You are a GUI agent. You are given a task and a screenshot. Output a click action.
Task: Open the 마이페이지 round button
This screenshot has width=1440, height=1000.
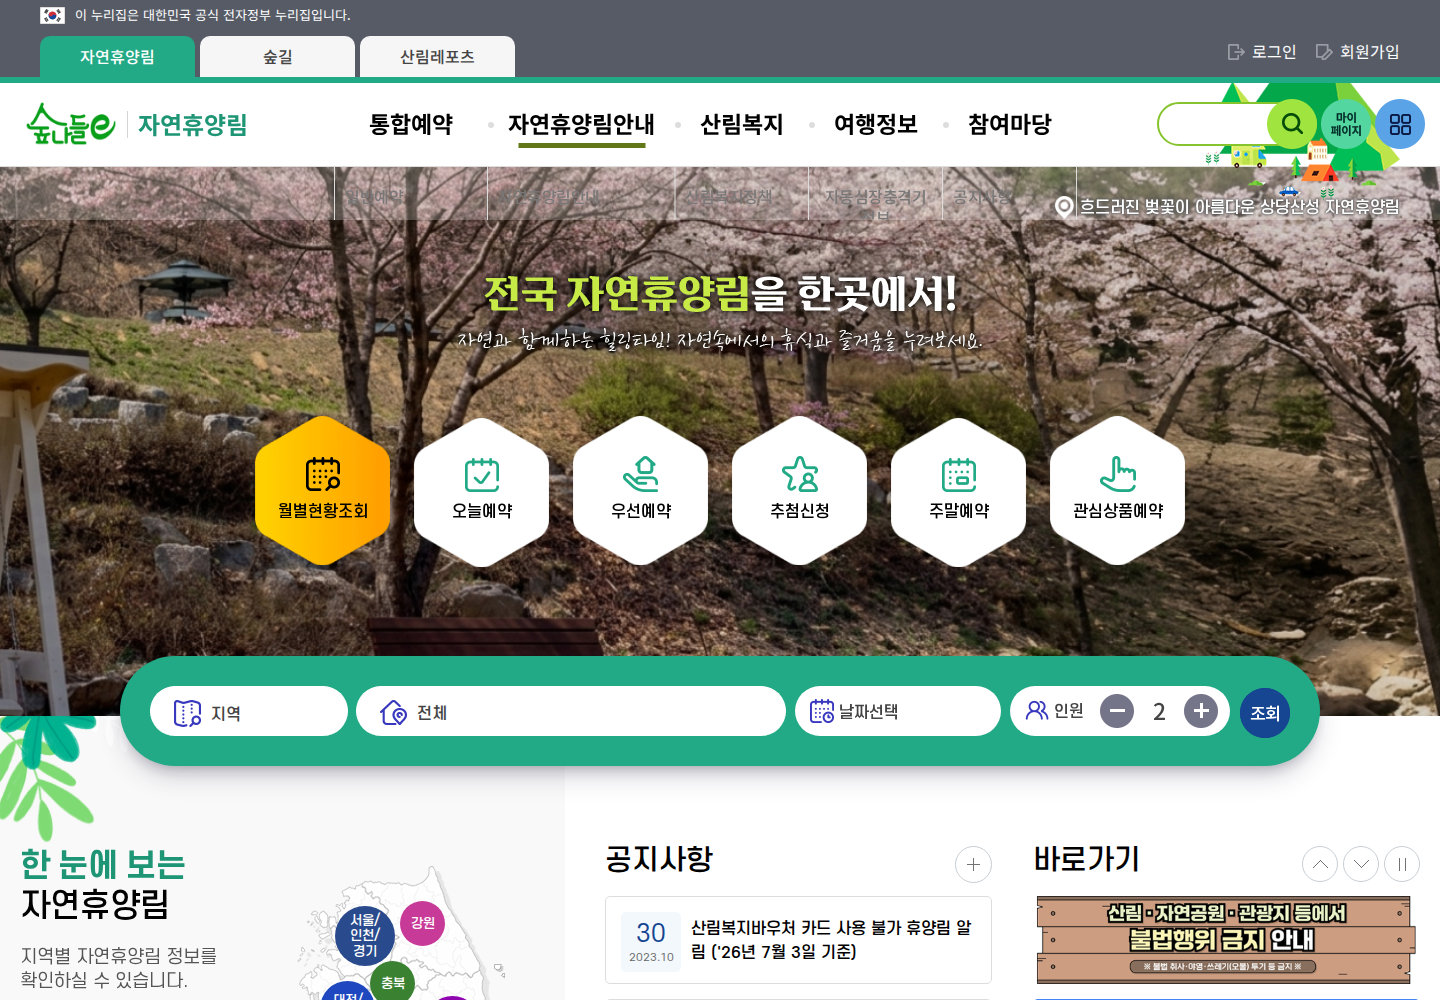(x=1346, y=124)
